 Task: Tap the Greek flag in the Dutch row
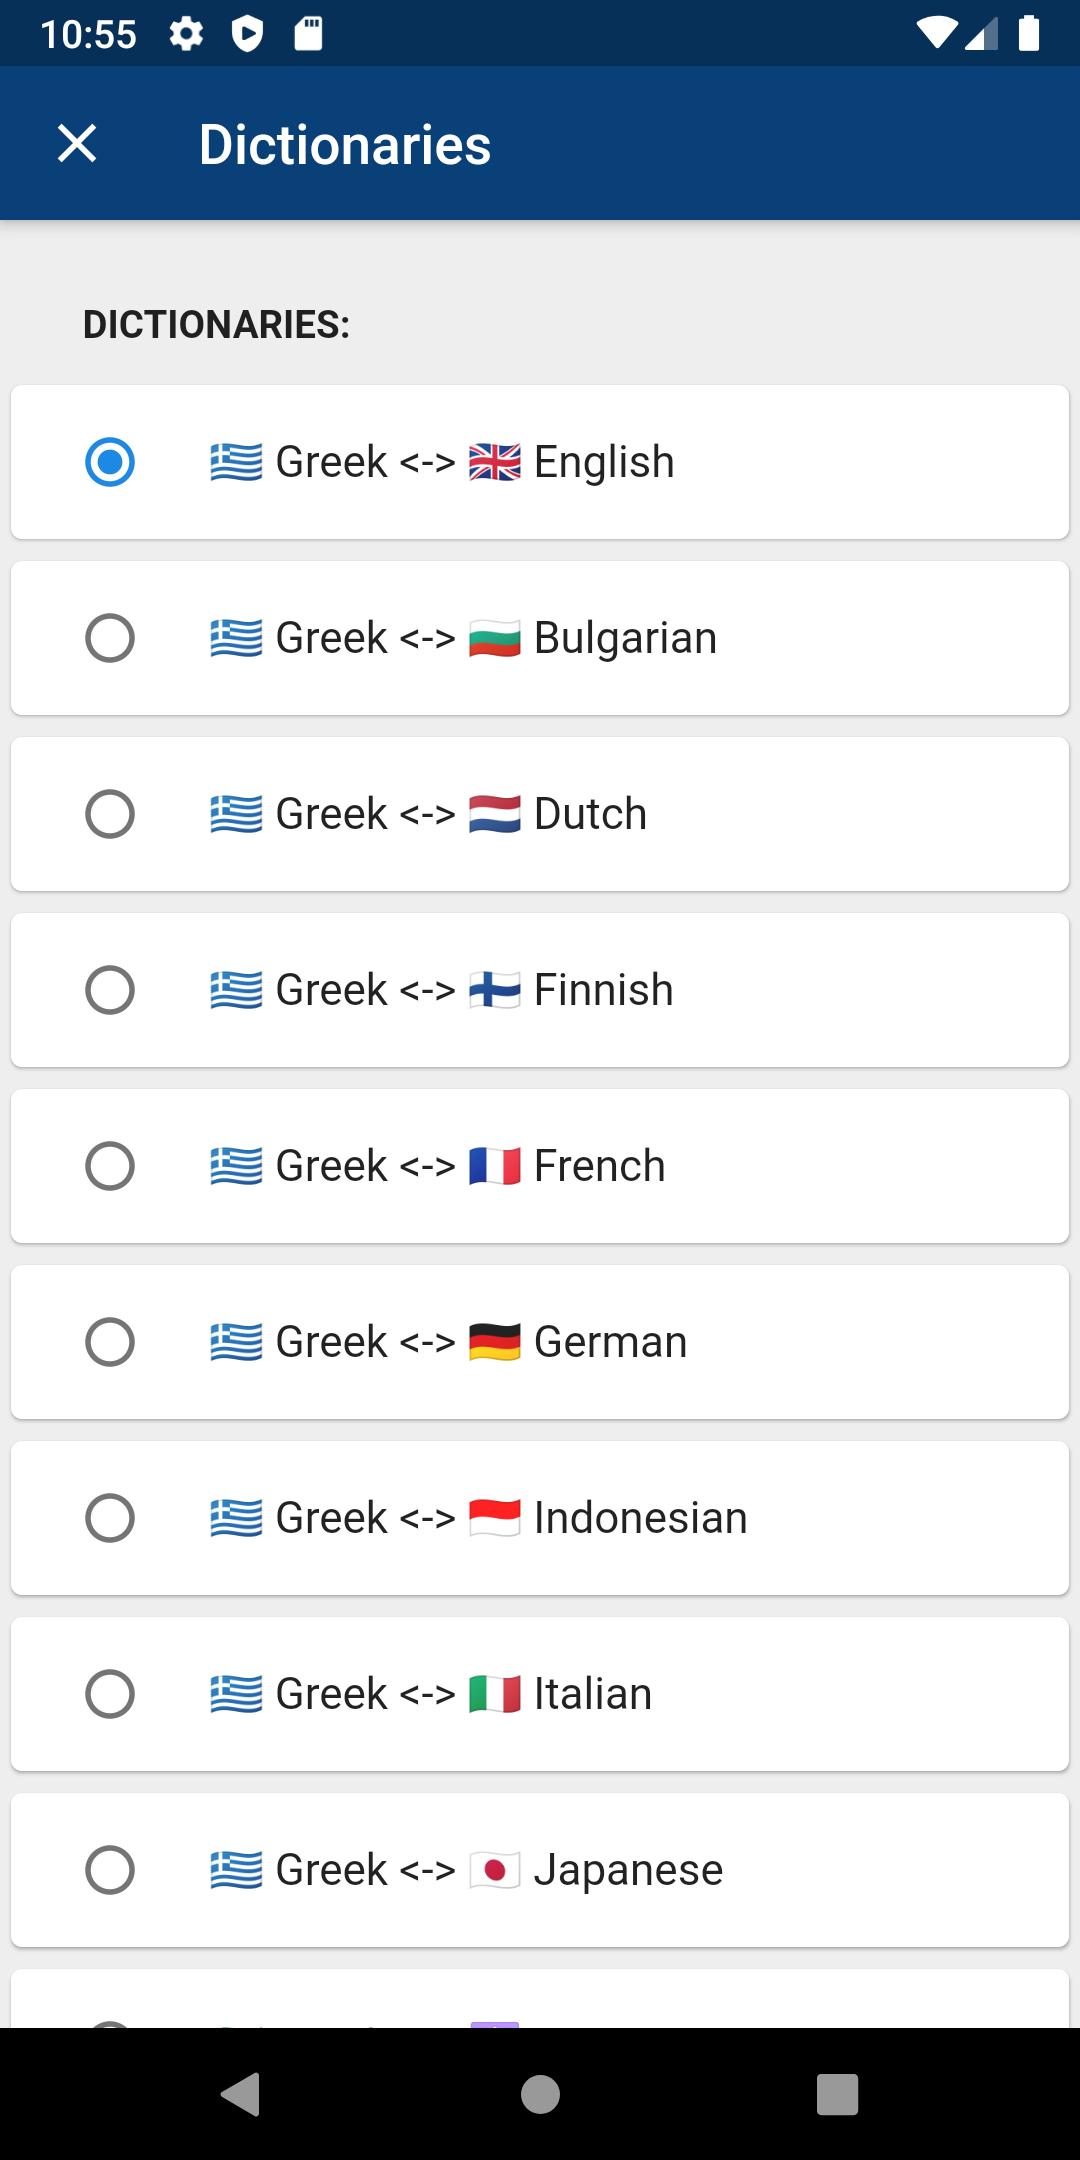(237, 814)
